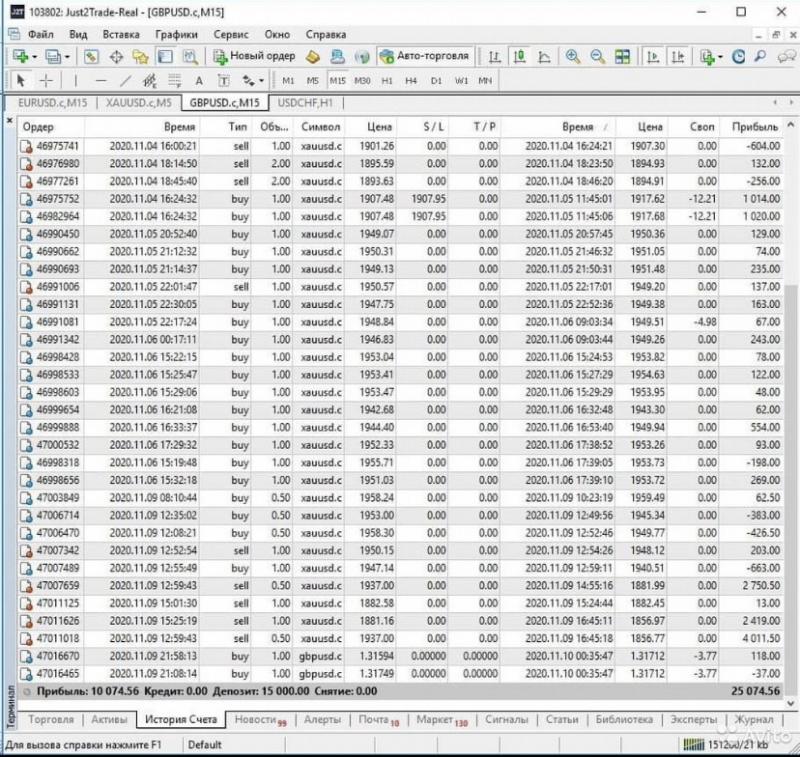800x757 pixels.
Task: Tile chart windows with the grid icon
Action: 622,57
